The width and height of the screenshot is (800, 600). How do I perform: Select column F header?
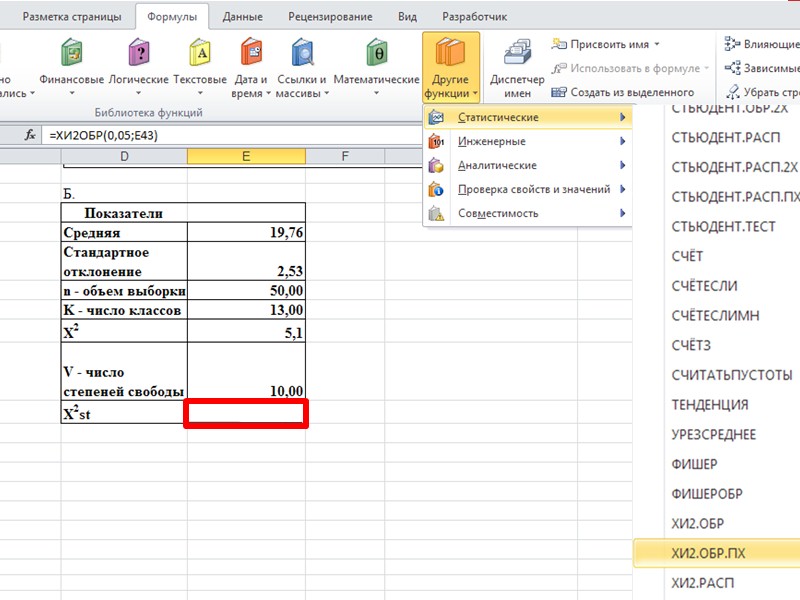click(x=345, y=156)
